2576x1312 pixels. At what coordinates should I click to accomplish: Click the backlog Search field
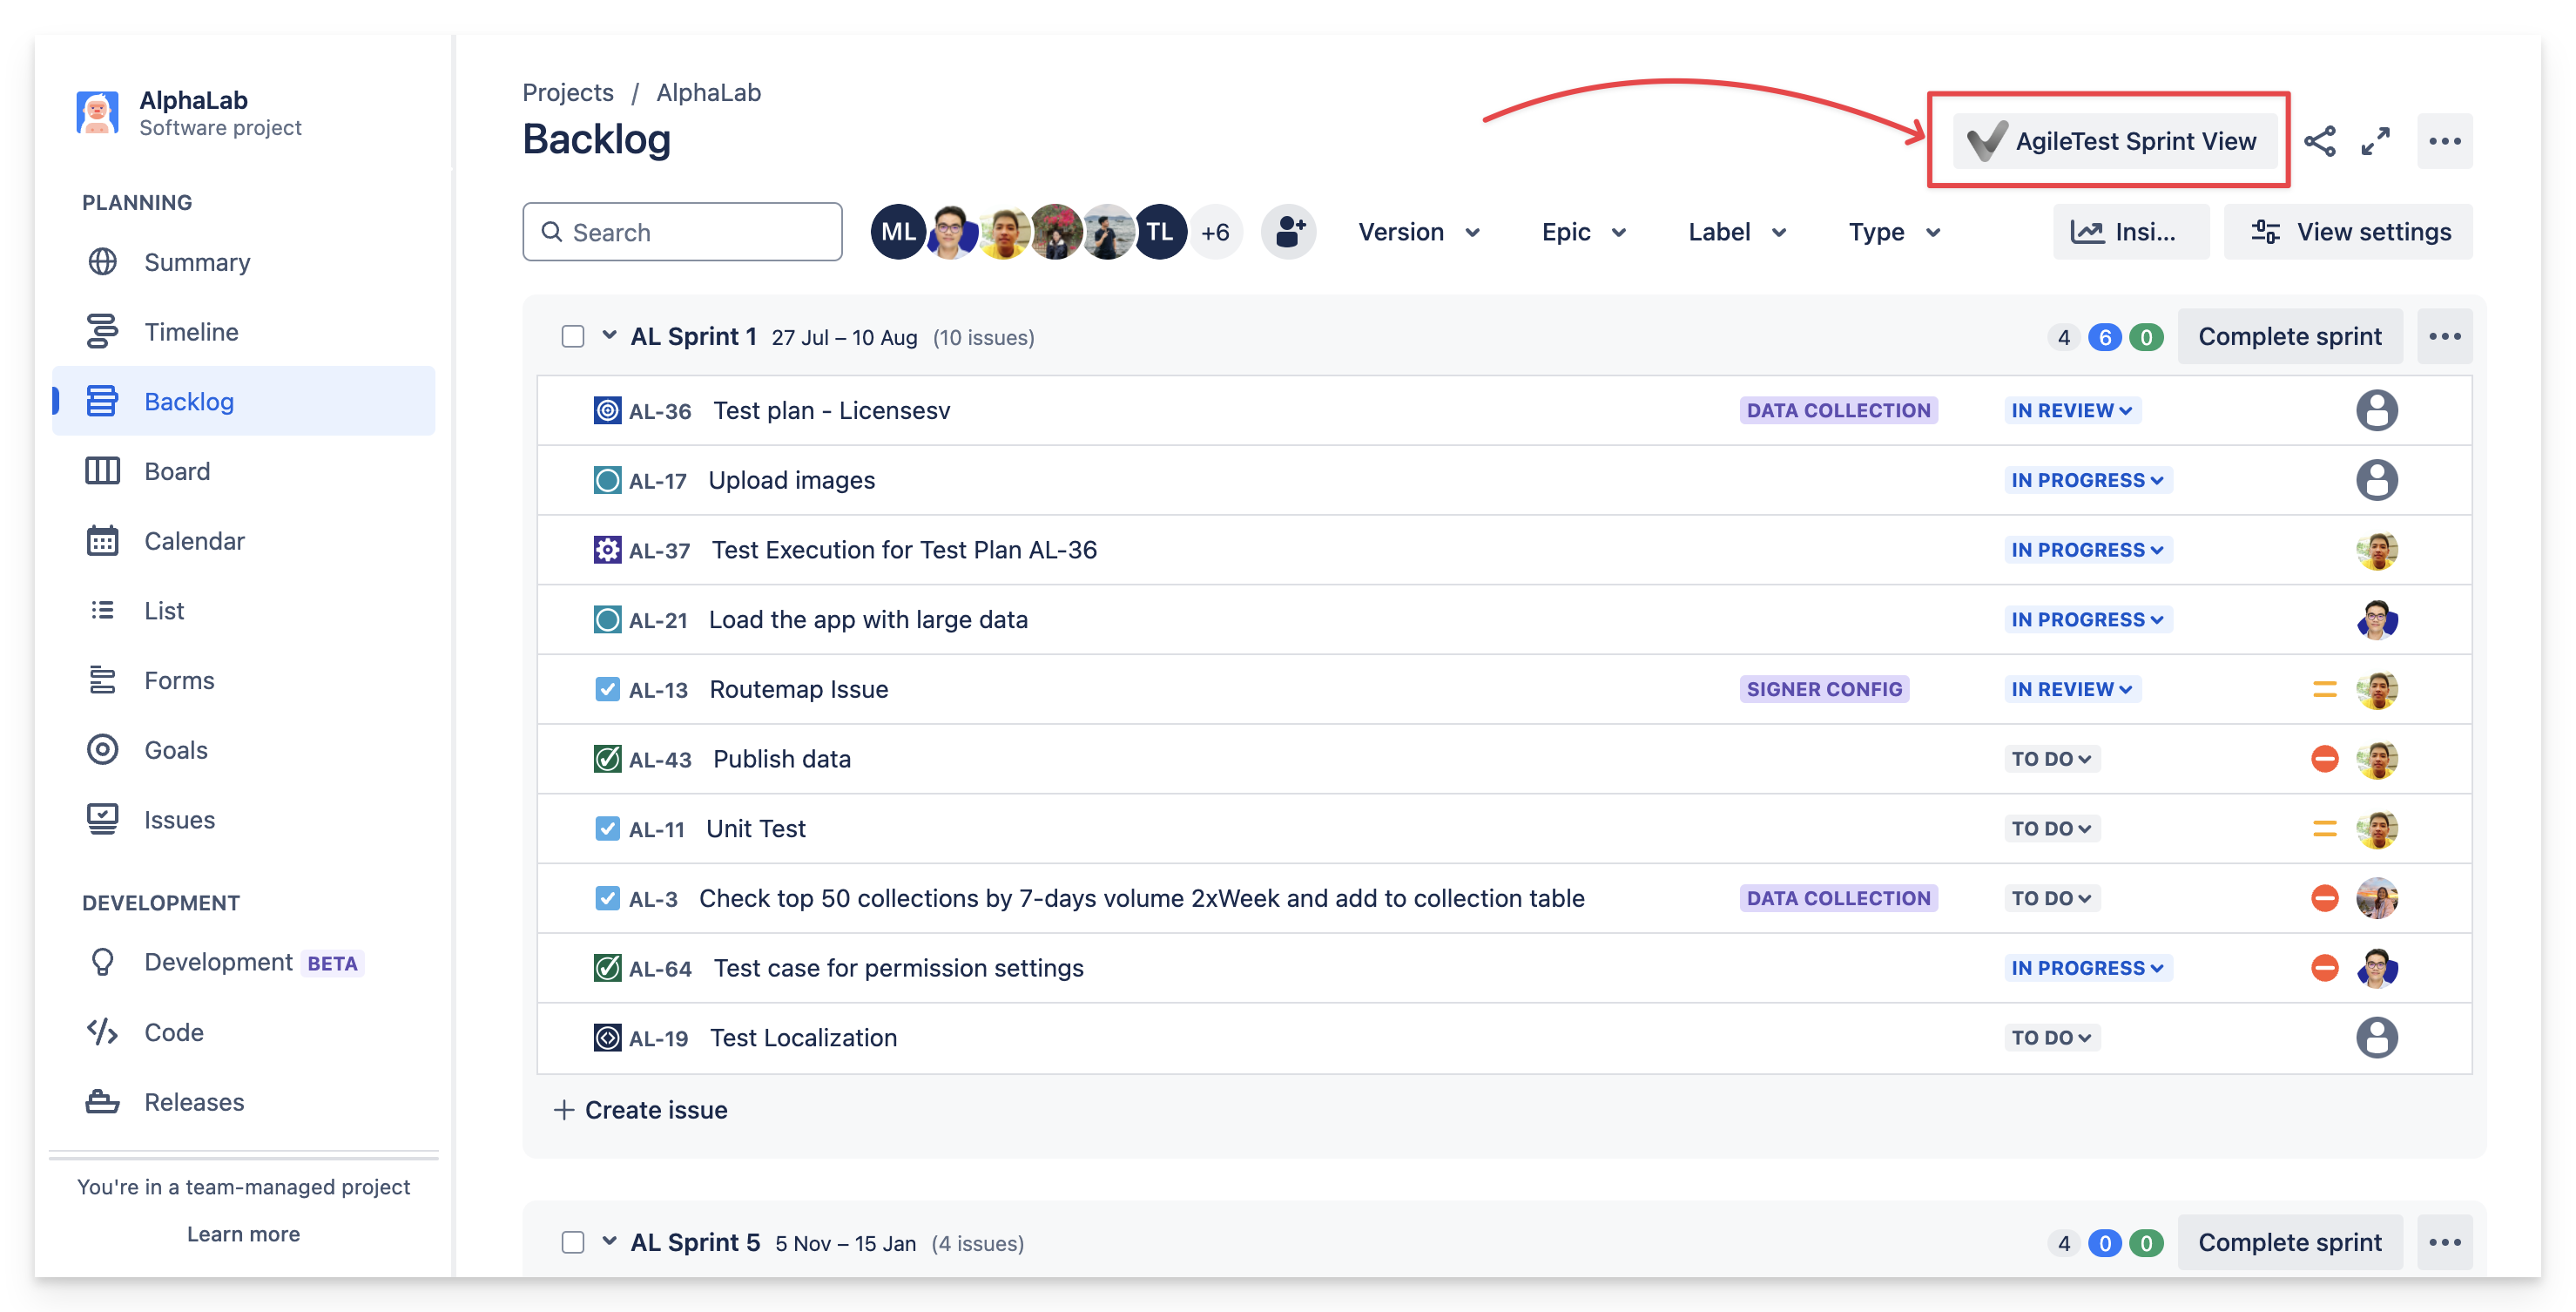(683, 232)
